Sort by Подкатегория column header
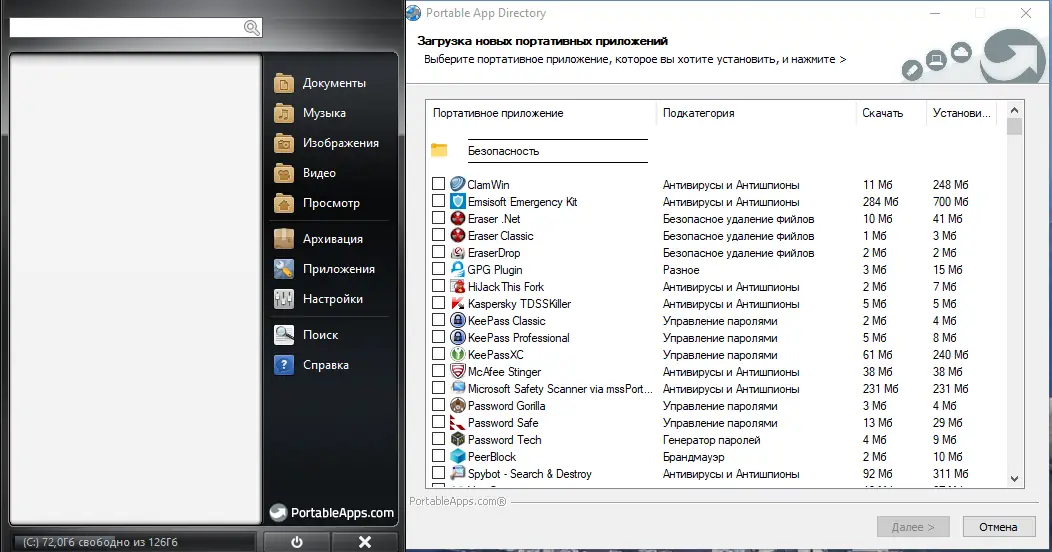 [756, 113]
